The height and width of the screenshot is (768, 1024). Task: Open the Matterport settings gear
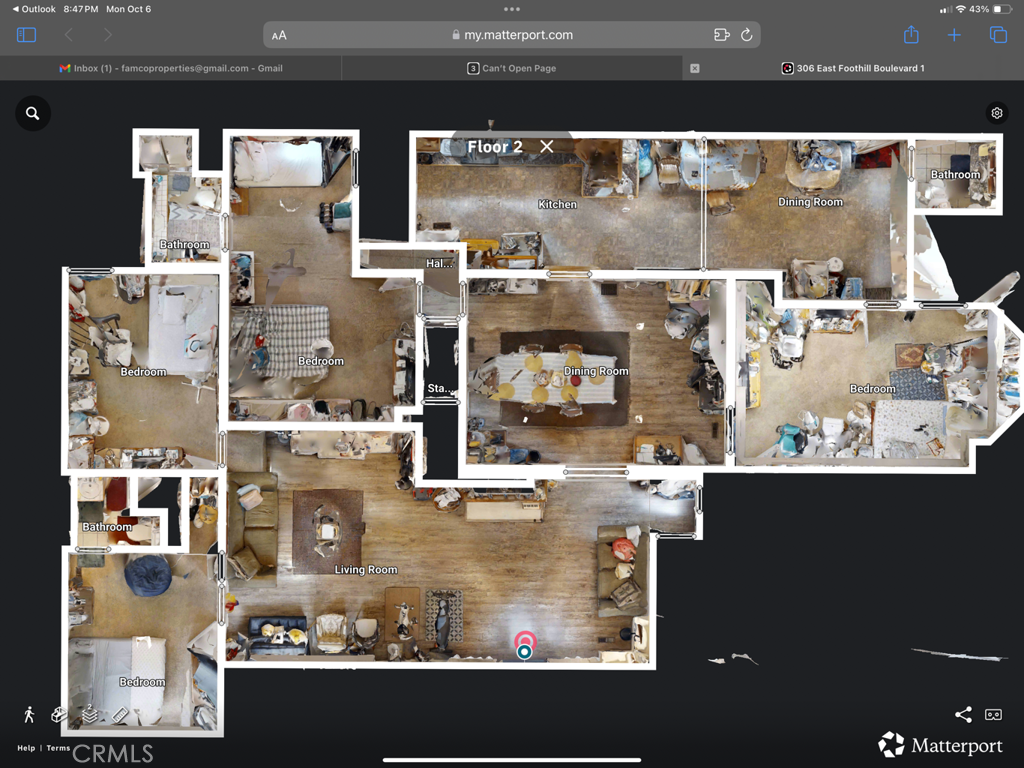coord(996,112)
